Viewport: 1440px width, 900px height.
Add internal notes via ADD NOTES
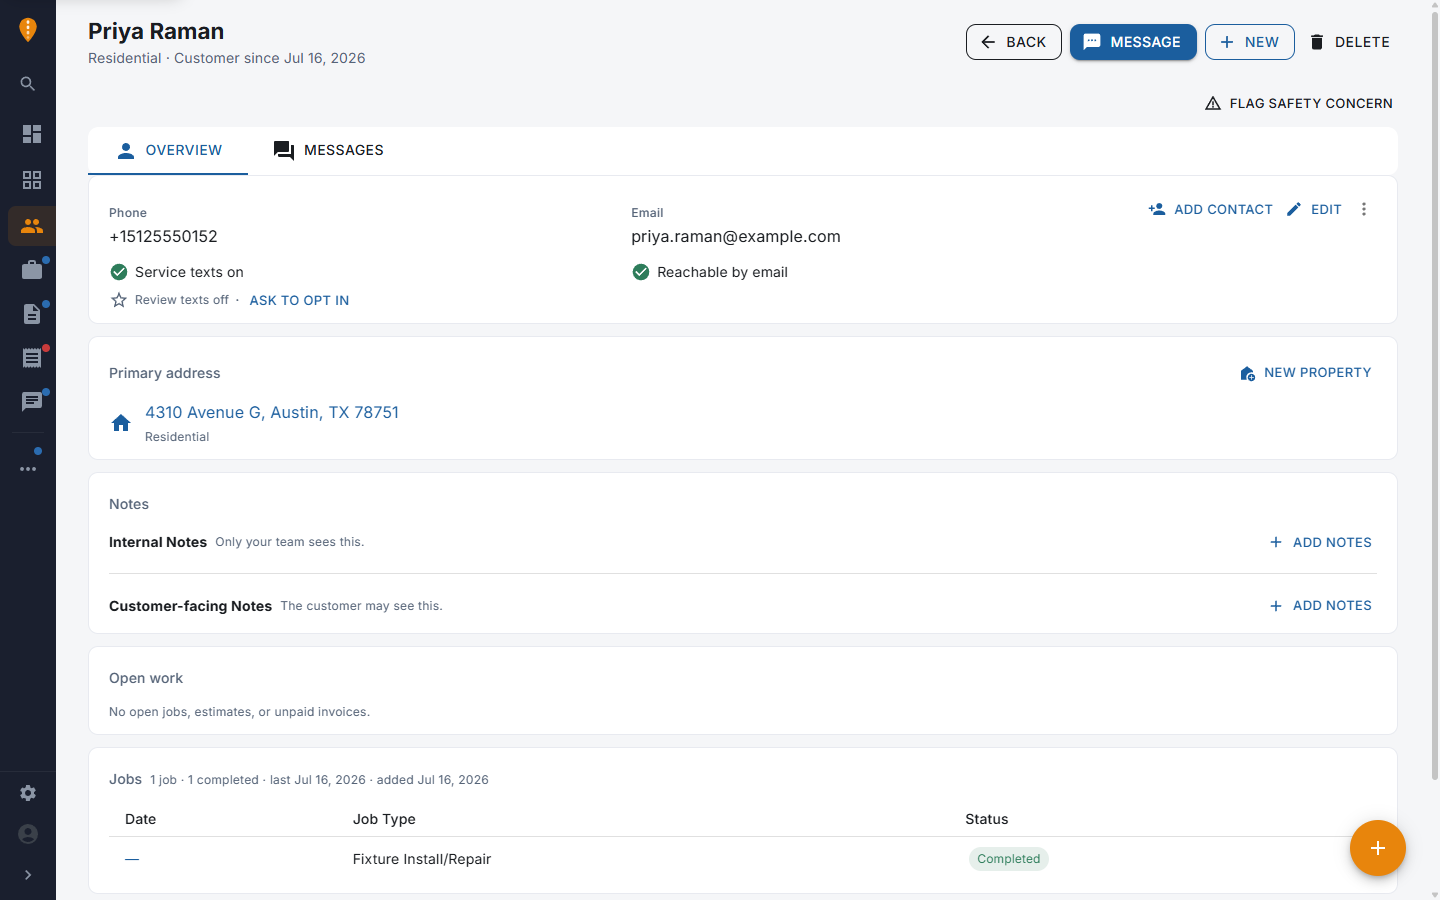1320,542
